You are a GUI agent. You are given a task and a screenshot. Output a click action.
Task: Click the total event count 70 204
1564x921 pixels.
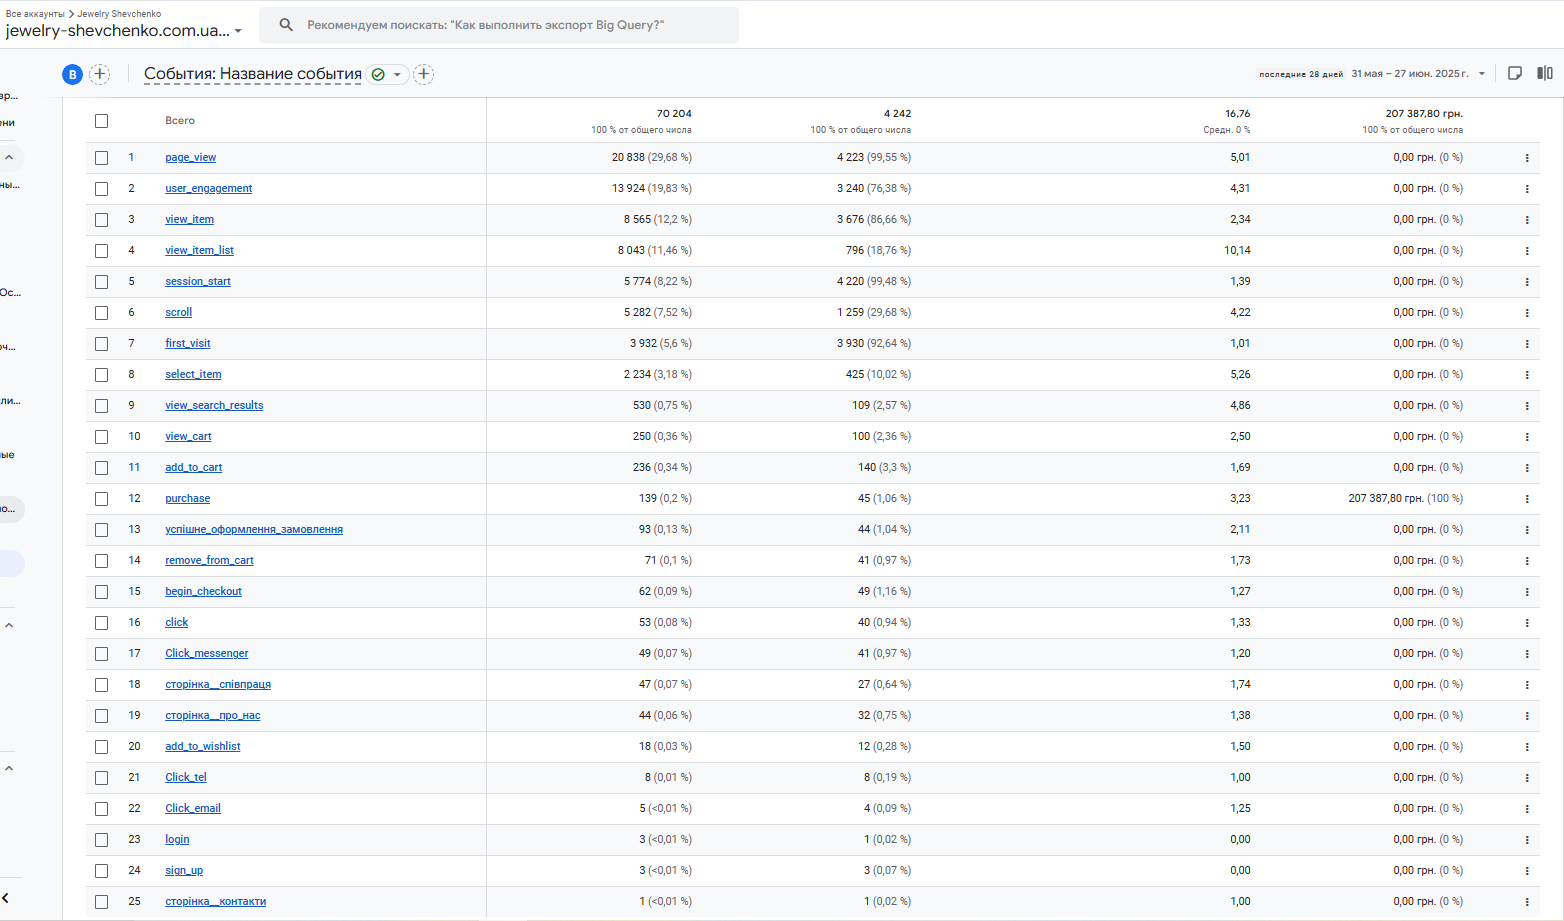(x=674, y=114)
